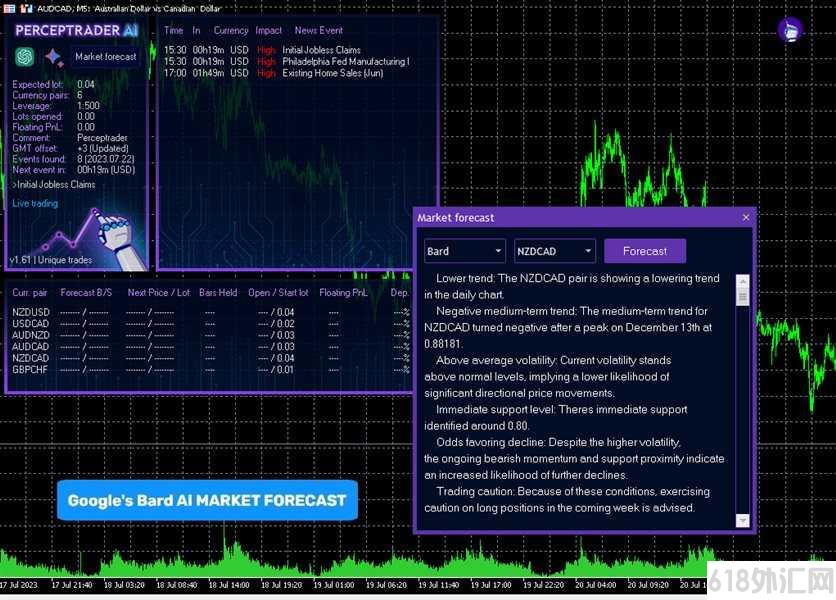Select the NZDCAD row in pairs table

211,358
